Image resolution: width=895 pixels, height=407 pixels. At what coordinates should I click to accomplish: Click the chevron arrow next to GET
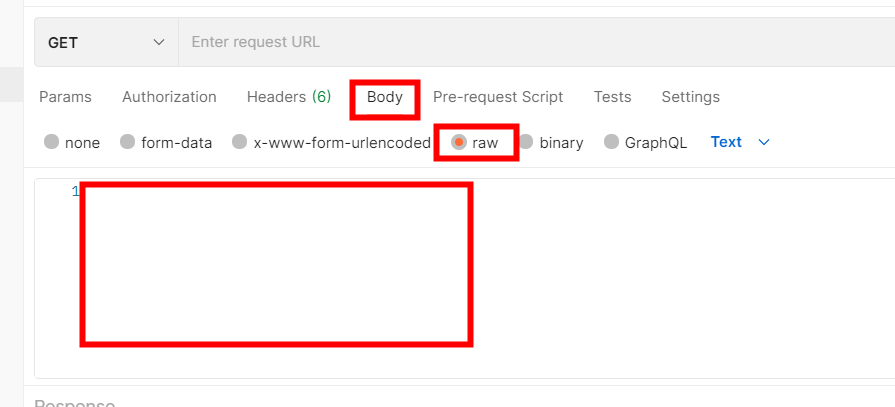(158, 43)
